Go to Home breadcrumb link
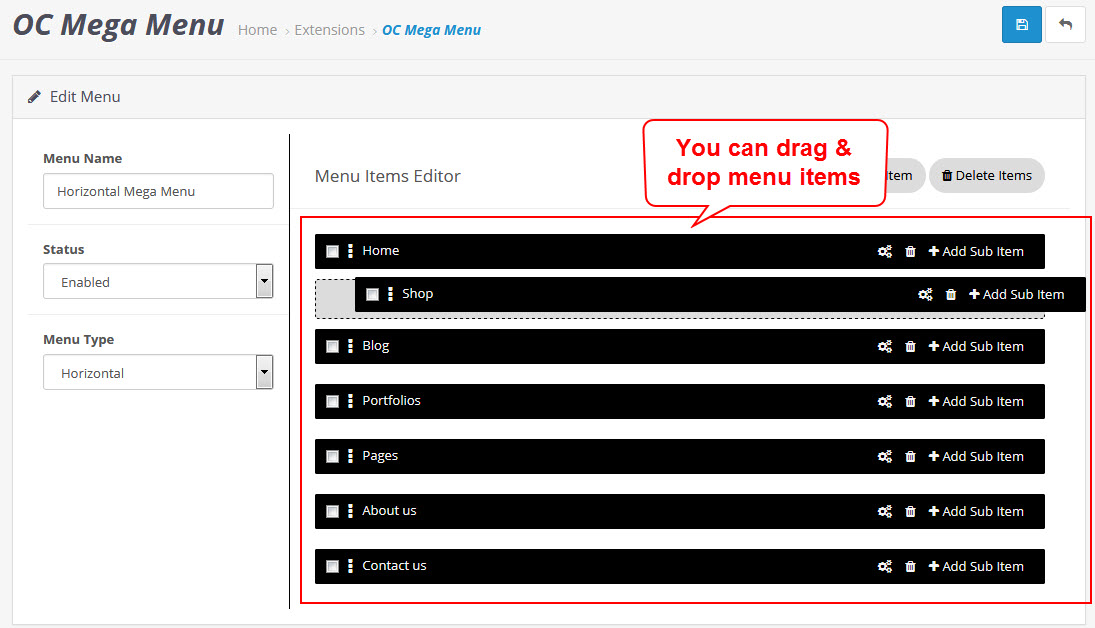This screenshot has width=1095, height=628. pyautogui.click(x=257, y=30)
